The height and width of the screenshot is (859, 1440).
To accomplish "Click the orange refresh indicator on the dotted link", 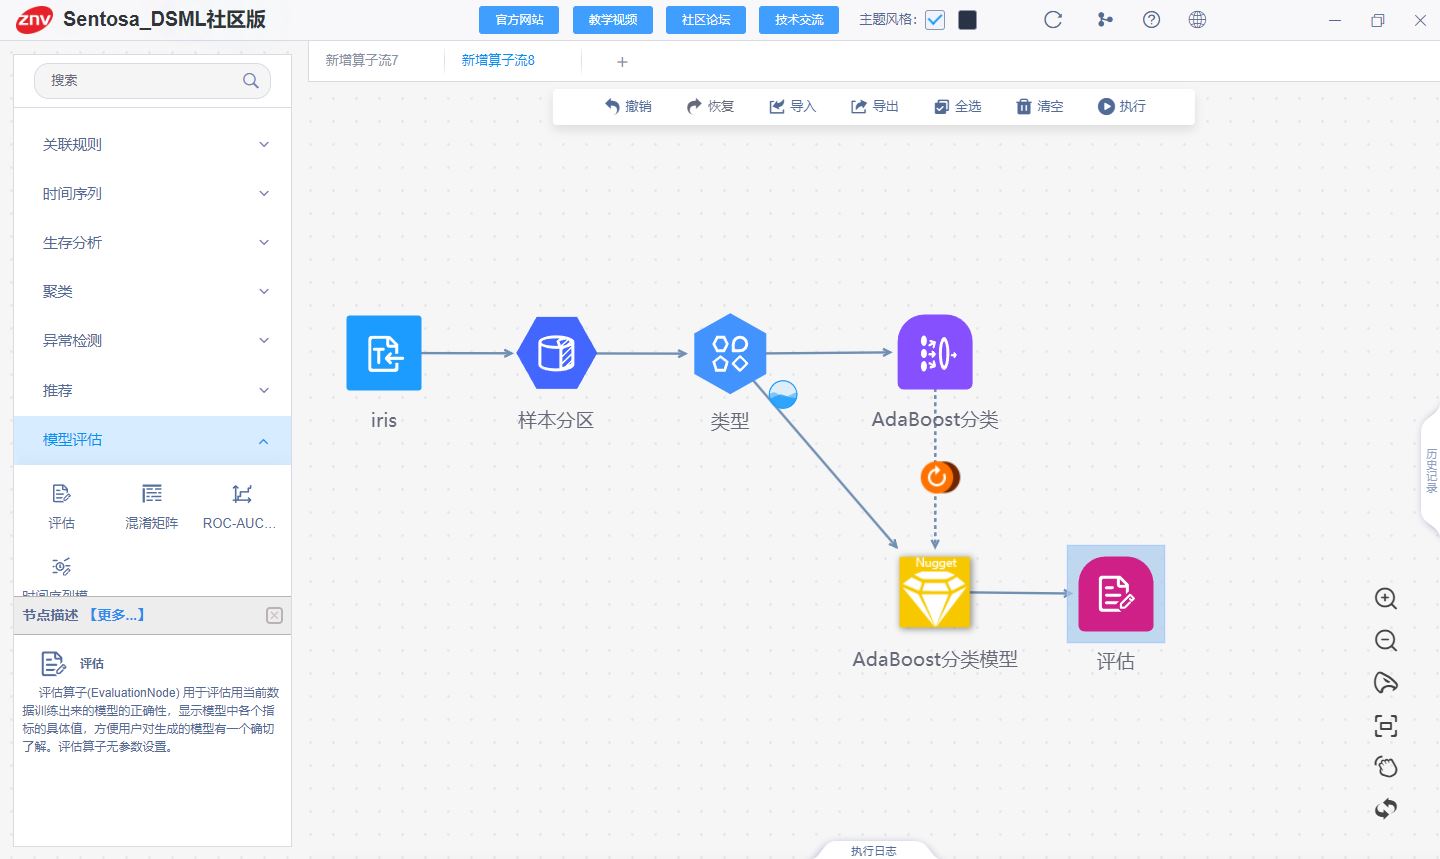I will pyautogui.click(x=939, y=477).
